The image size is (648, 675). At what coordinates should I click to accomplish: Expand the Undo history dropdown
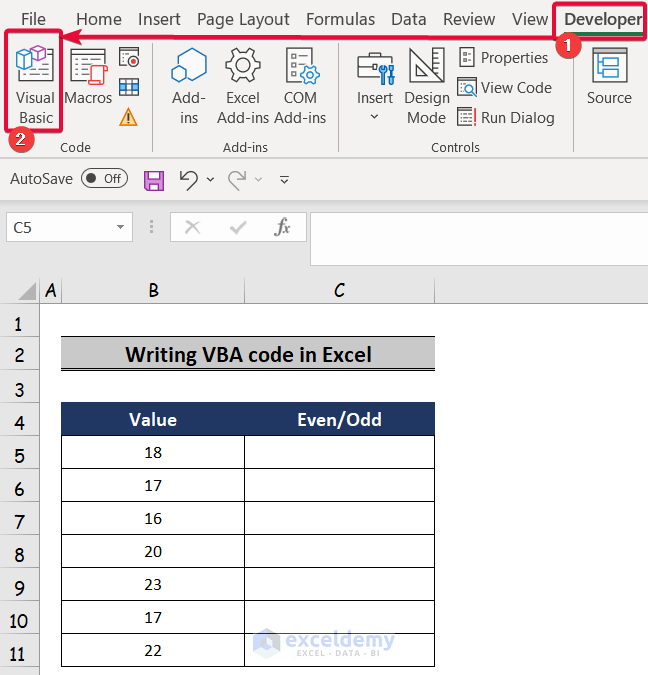(210, 180)
